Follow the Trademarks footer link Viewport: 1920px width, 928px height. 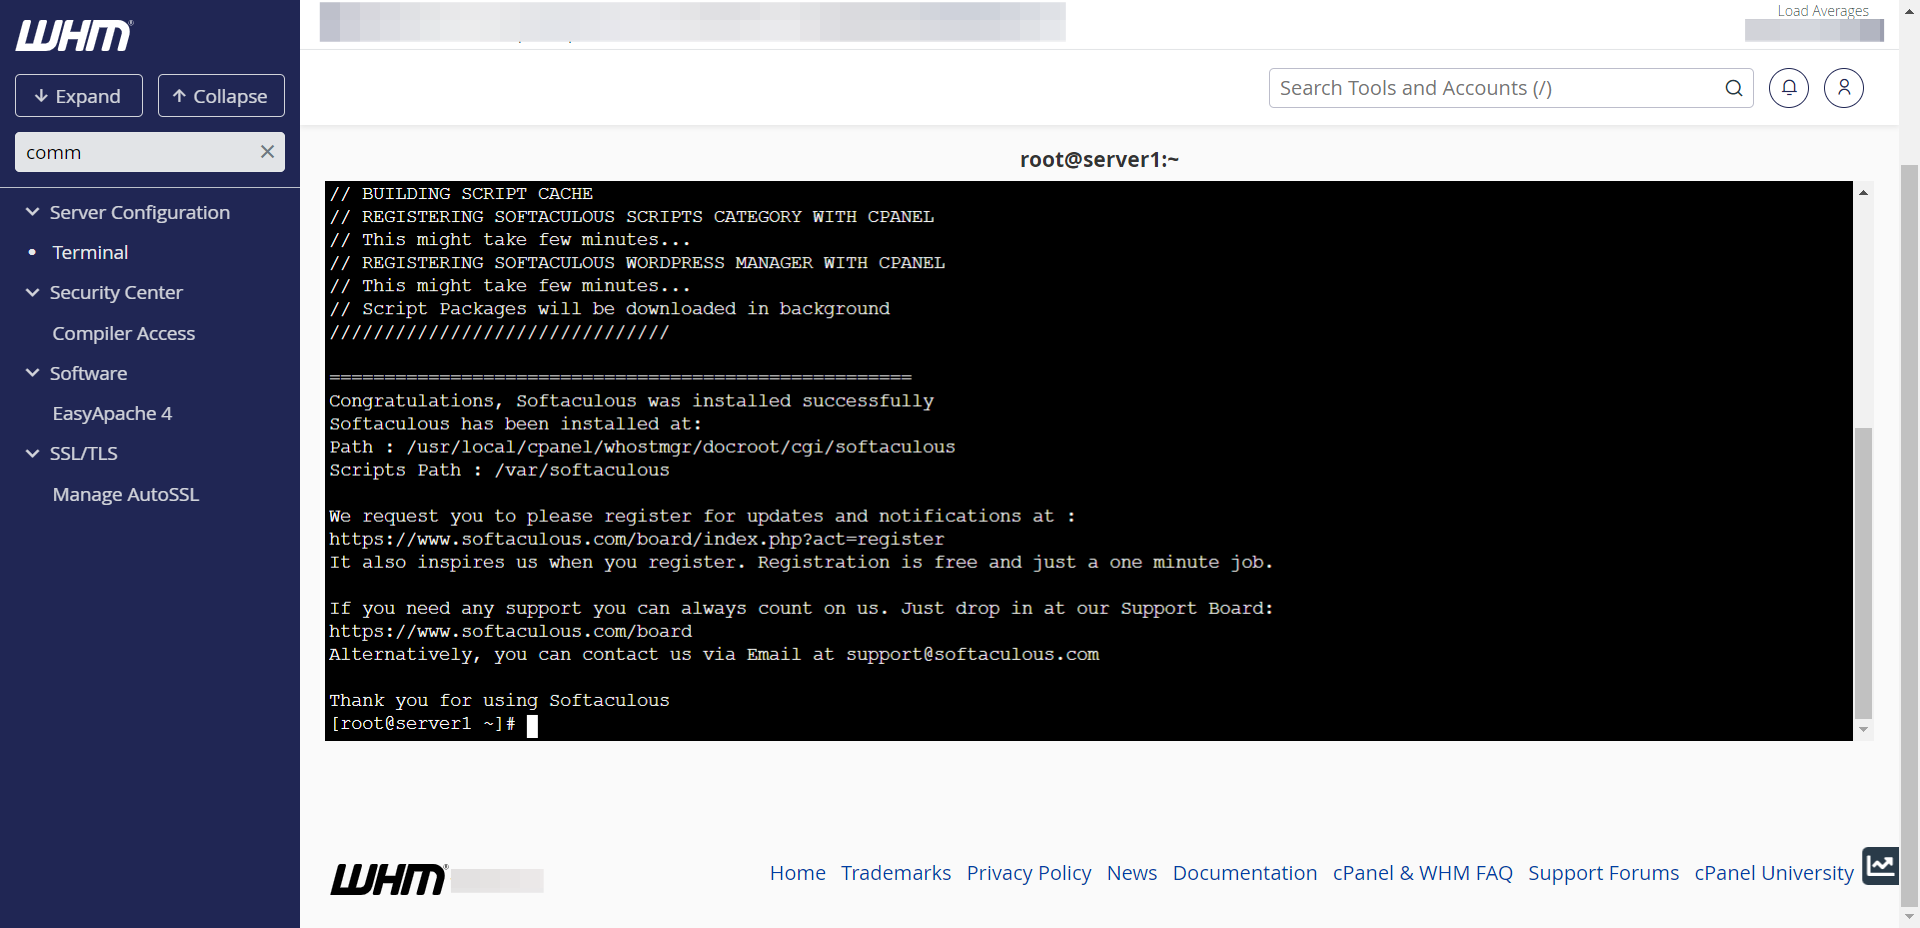tap(896, 873)
